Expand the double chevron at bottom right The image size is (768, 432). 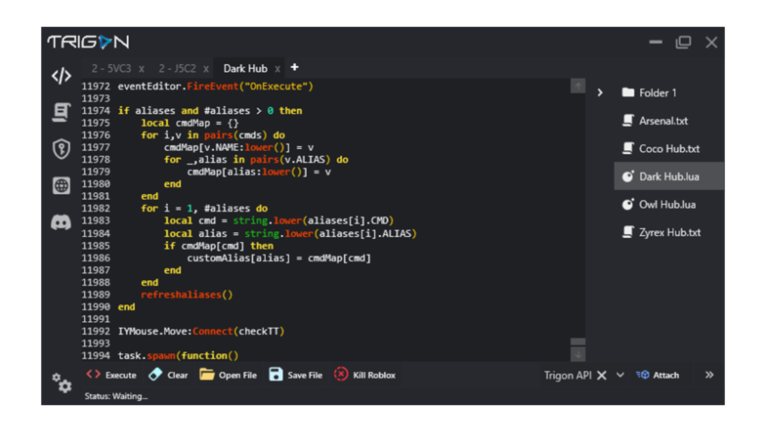tap(709, 375)
